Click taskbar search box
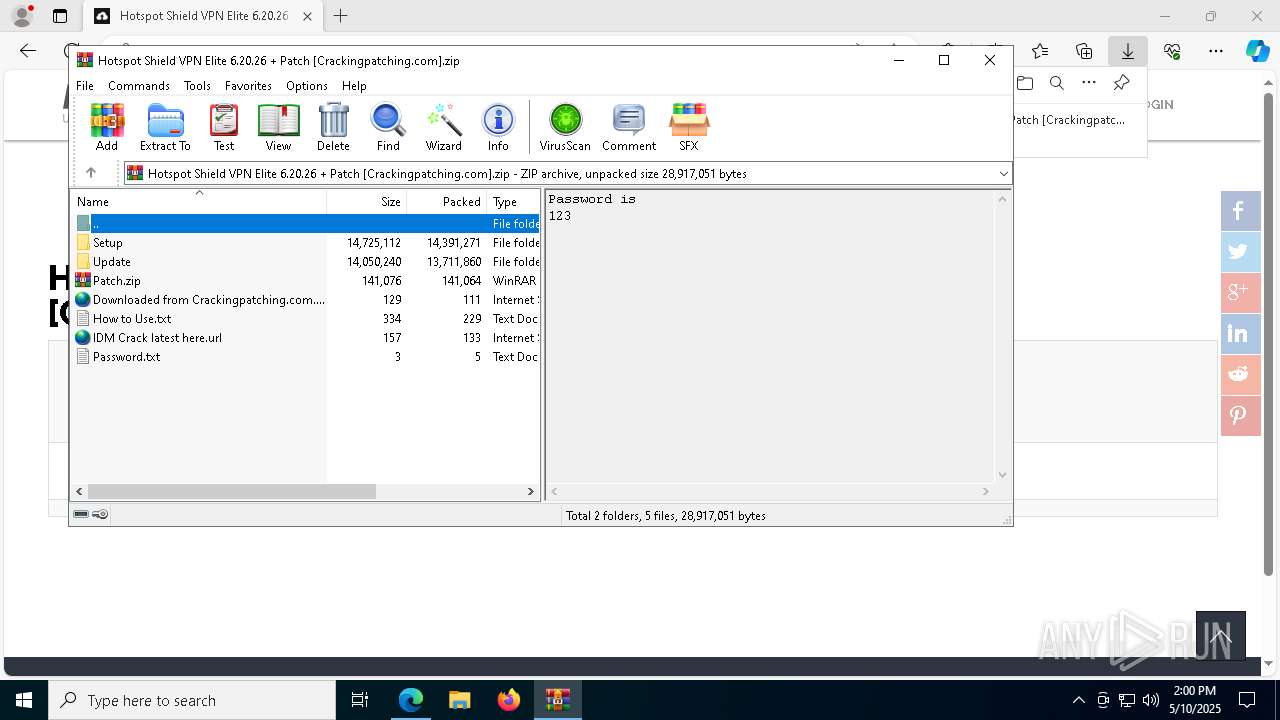 [192, 700]
